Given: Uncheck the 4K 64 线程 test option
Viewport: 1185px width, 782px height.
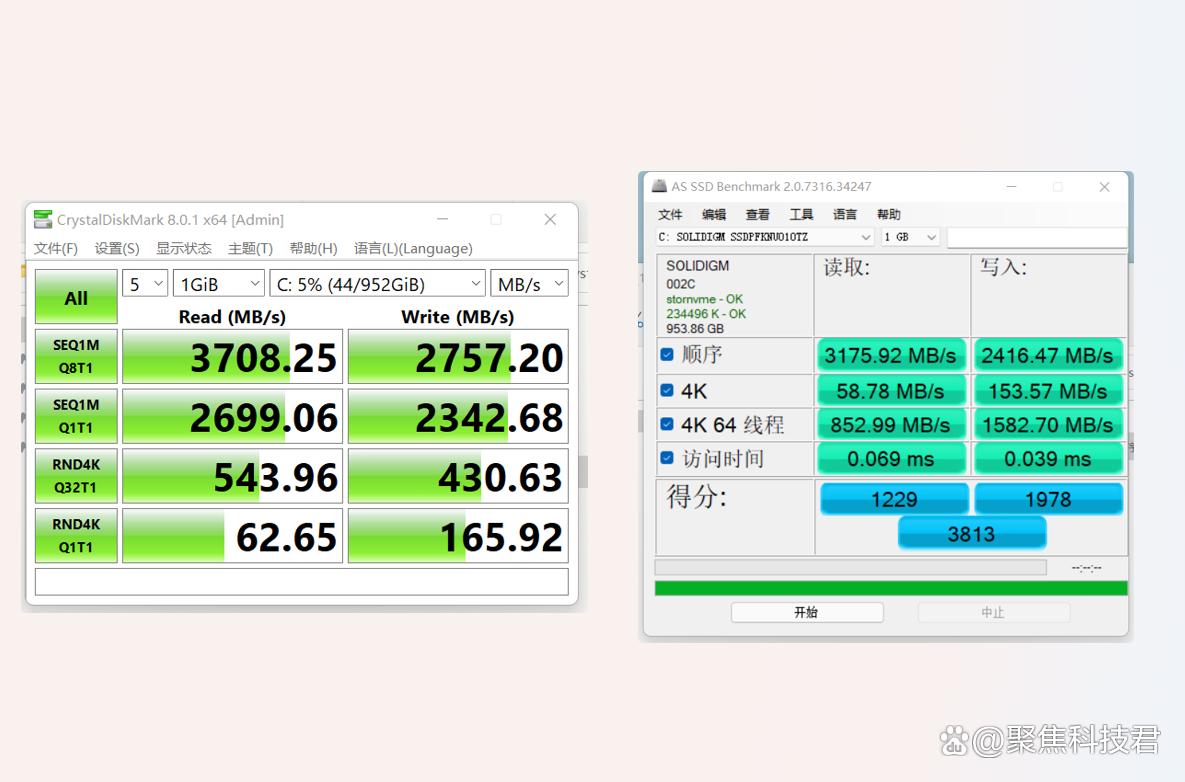Looking at the screenshot, I should pos(667,424).
